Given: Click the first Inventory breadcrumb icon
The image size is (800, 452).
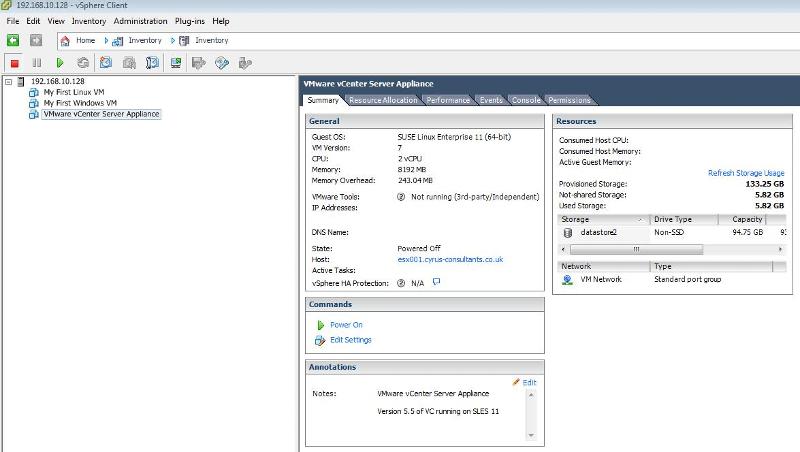Looking at the screenshot, I should pos(118,41).
